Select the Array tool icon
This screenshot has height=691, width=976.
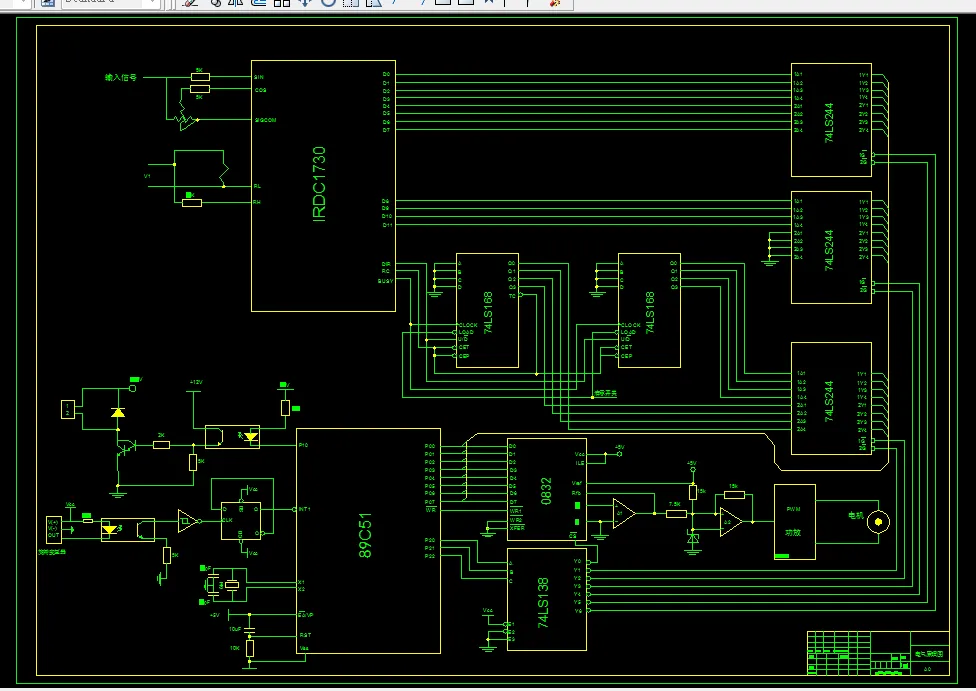(x=282, y=2)
